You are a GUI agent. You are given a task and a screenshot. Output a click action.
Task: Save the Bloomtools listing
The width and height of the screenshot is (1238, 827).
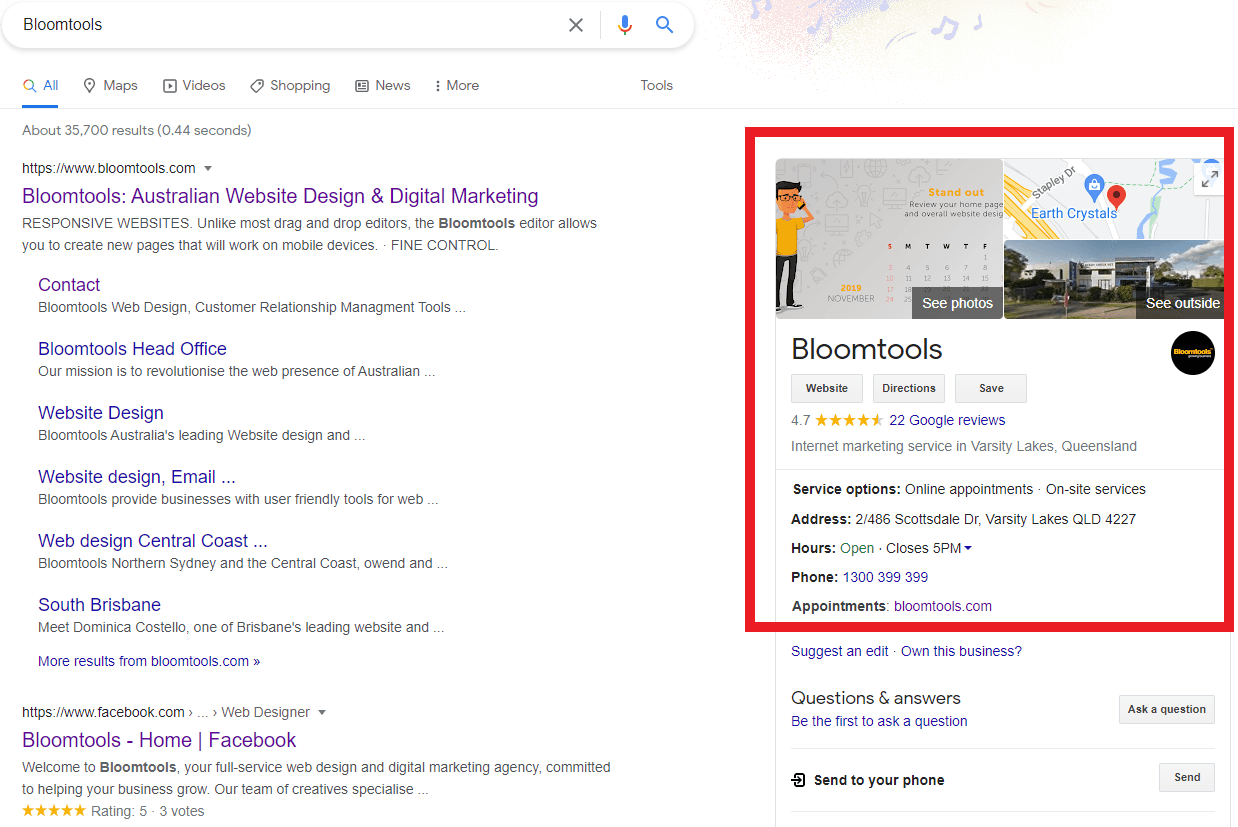pyautogui.click(x=990, y=388)
